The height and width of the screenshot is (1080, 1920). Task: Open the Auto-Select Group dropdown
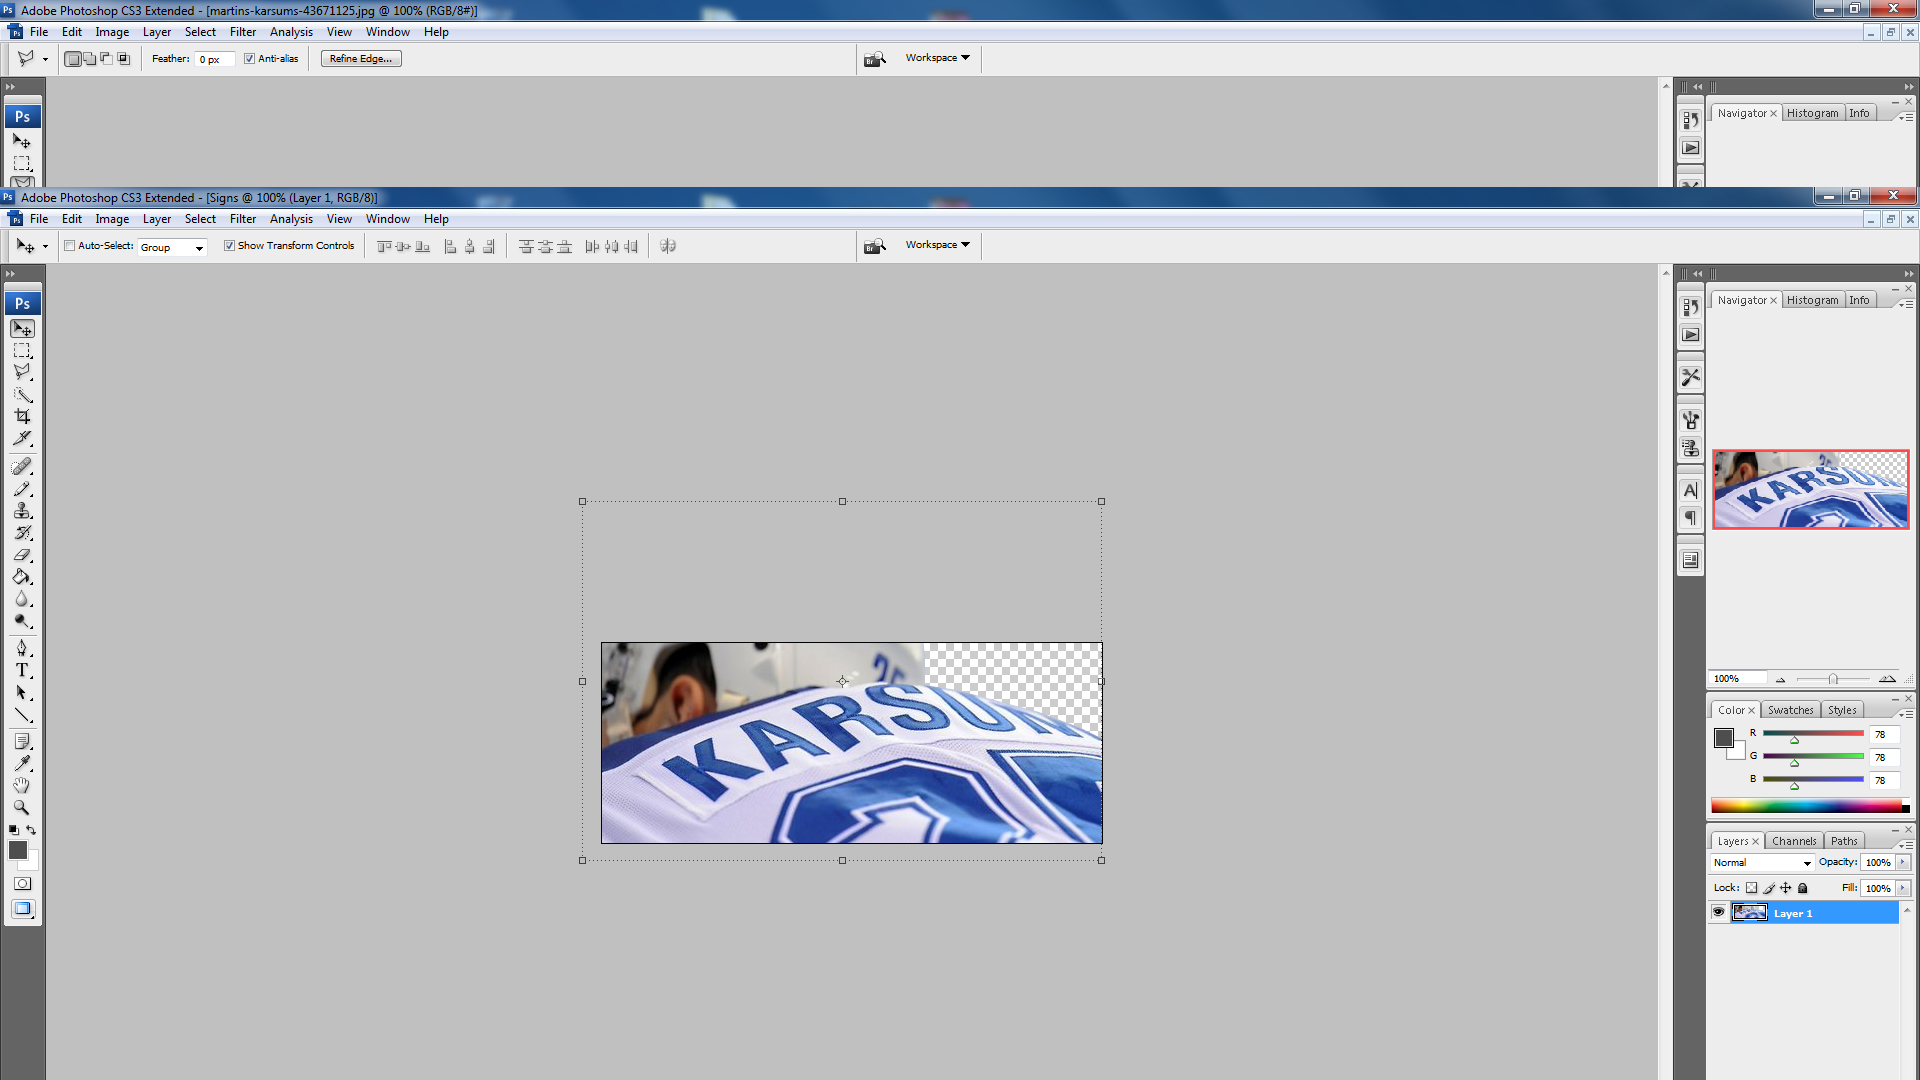[x=172, y=247]
